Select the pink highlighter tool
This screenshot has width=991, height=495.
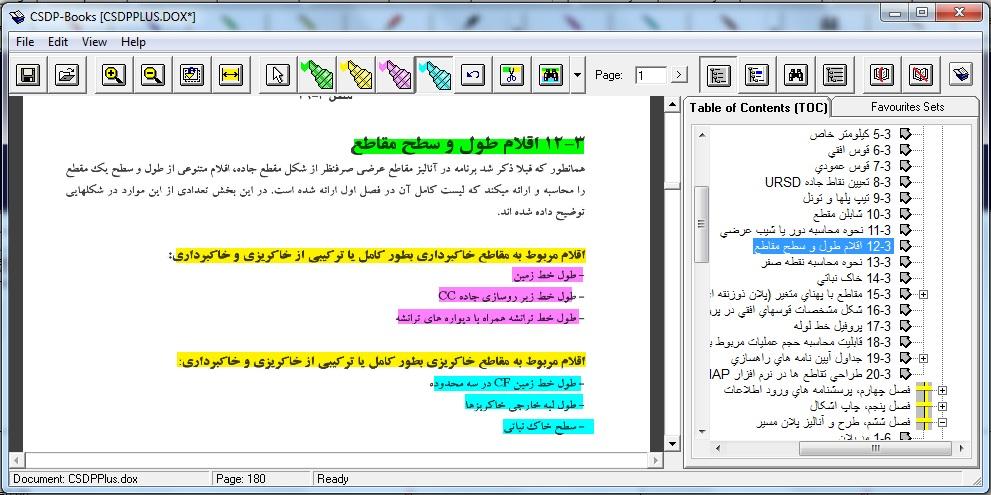click(396, 75)
